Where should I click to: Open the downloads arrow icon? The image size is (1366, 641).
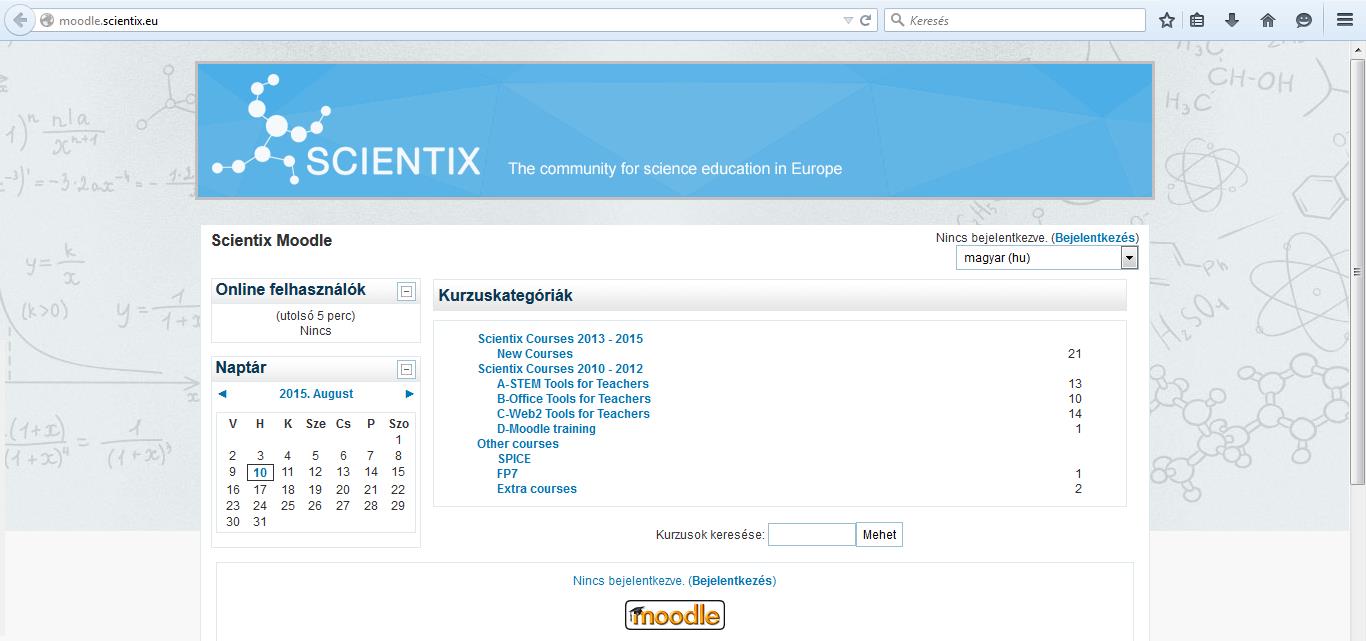(x=1232, y=20)
